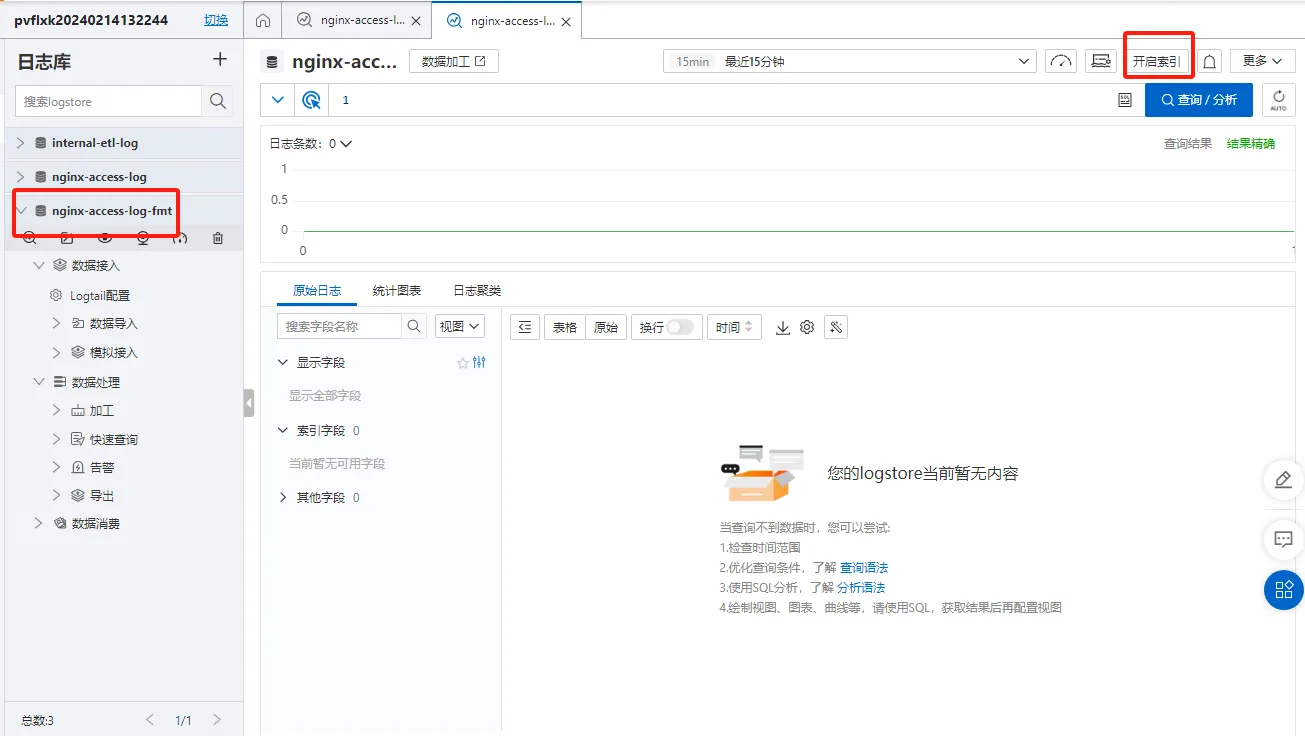Expand nginx-access-log logstore
1305x736 pixels.
click(21, 177)
